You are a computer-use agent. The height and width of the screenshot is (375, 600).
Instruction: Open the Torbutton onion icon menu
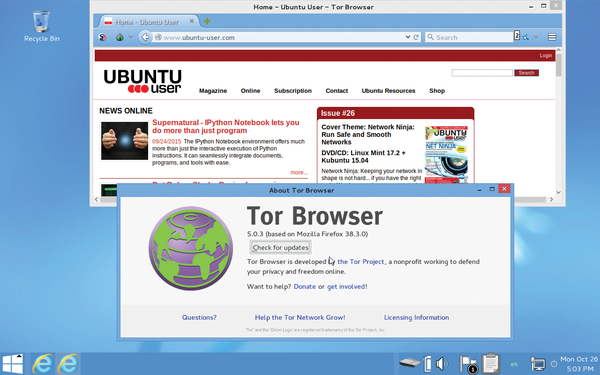[120, 37]
